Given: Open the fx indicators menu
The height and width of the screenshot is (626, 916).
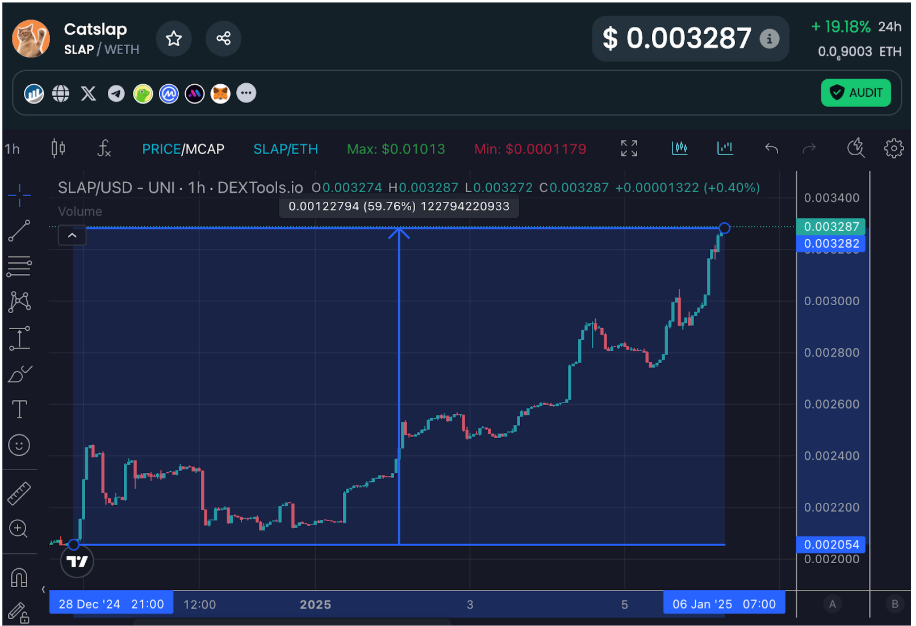Looking at the screenshot, I should point(104,149).
